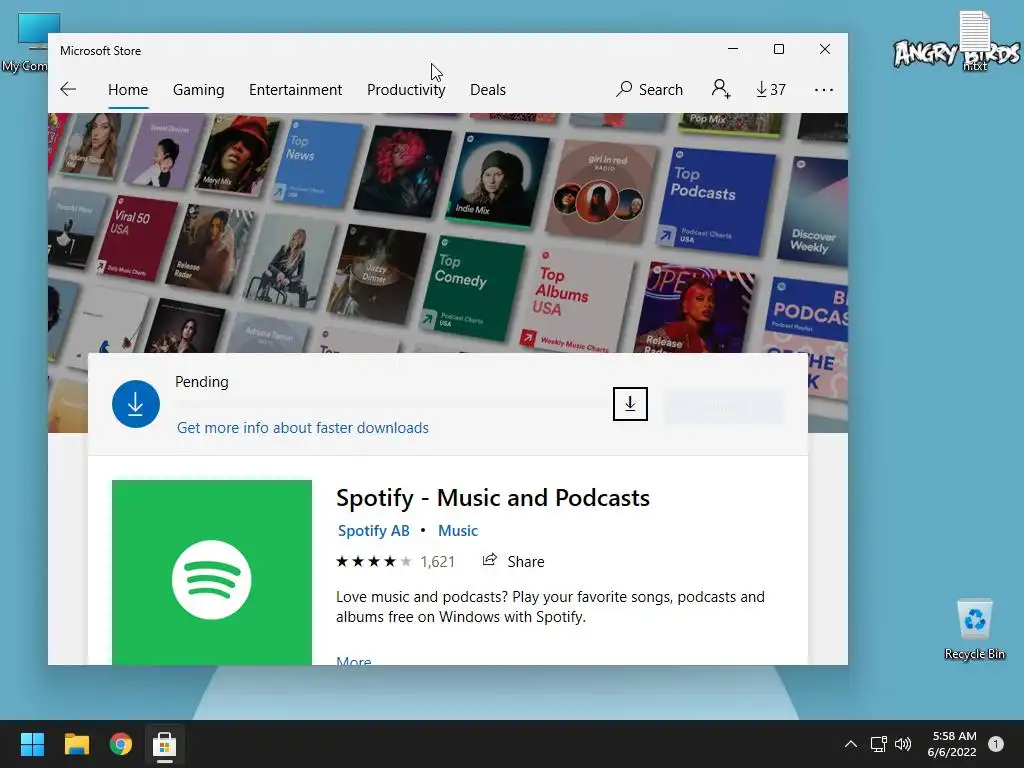Switch to the Gaming tab
This screenshot has height=768, width=1024.
(x=199, y=89)
